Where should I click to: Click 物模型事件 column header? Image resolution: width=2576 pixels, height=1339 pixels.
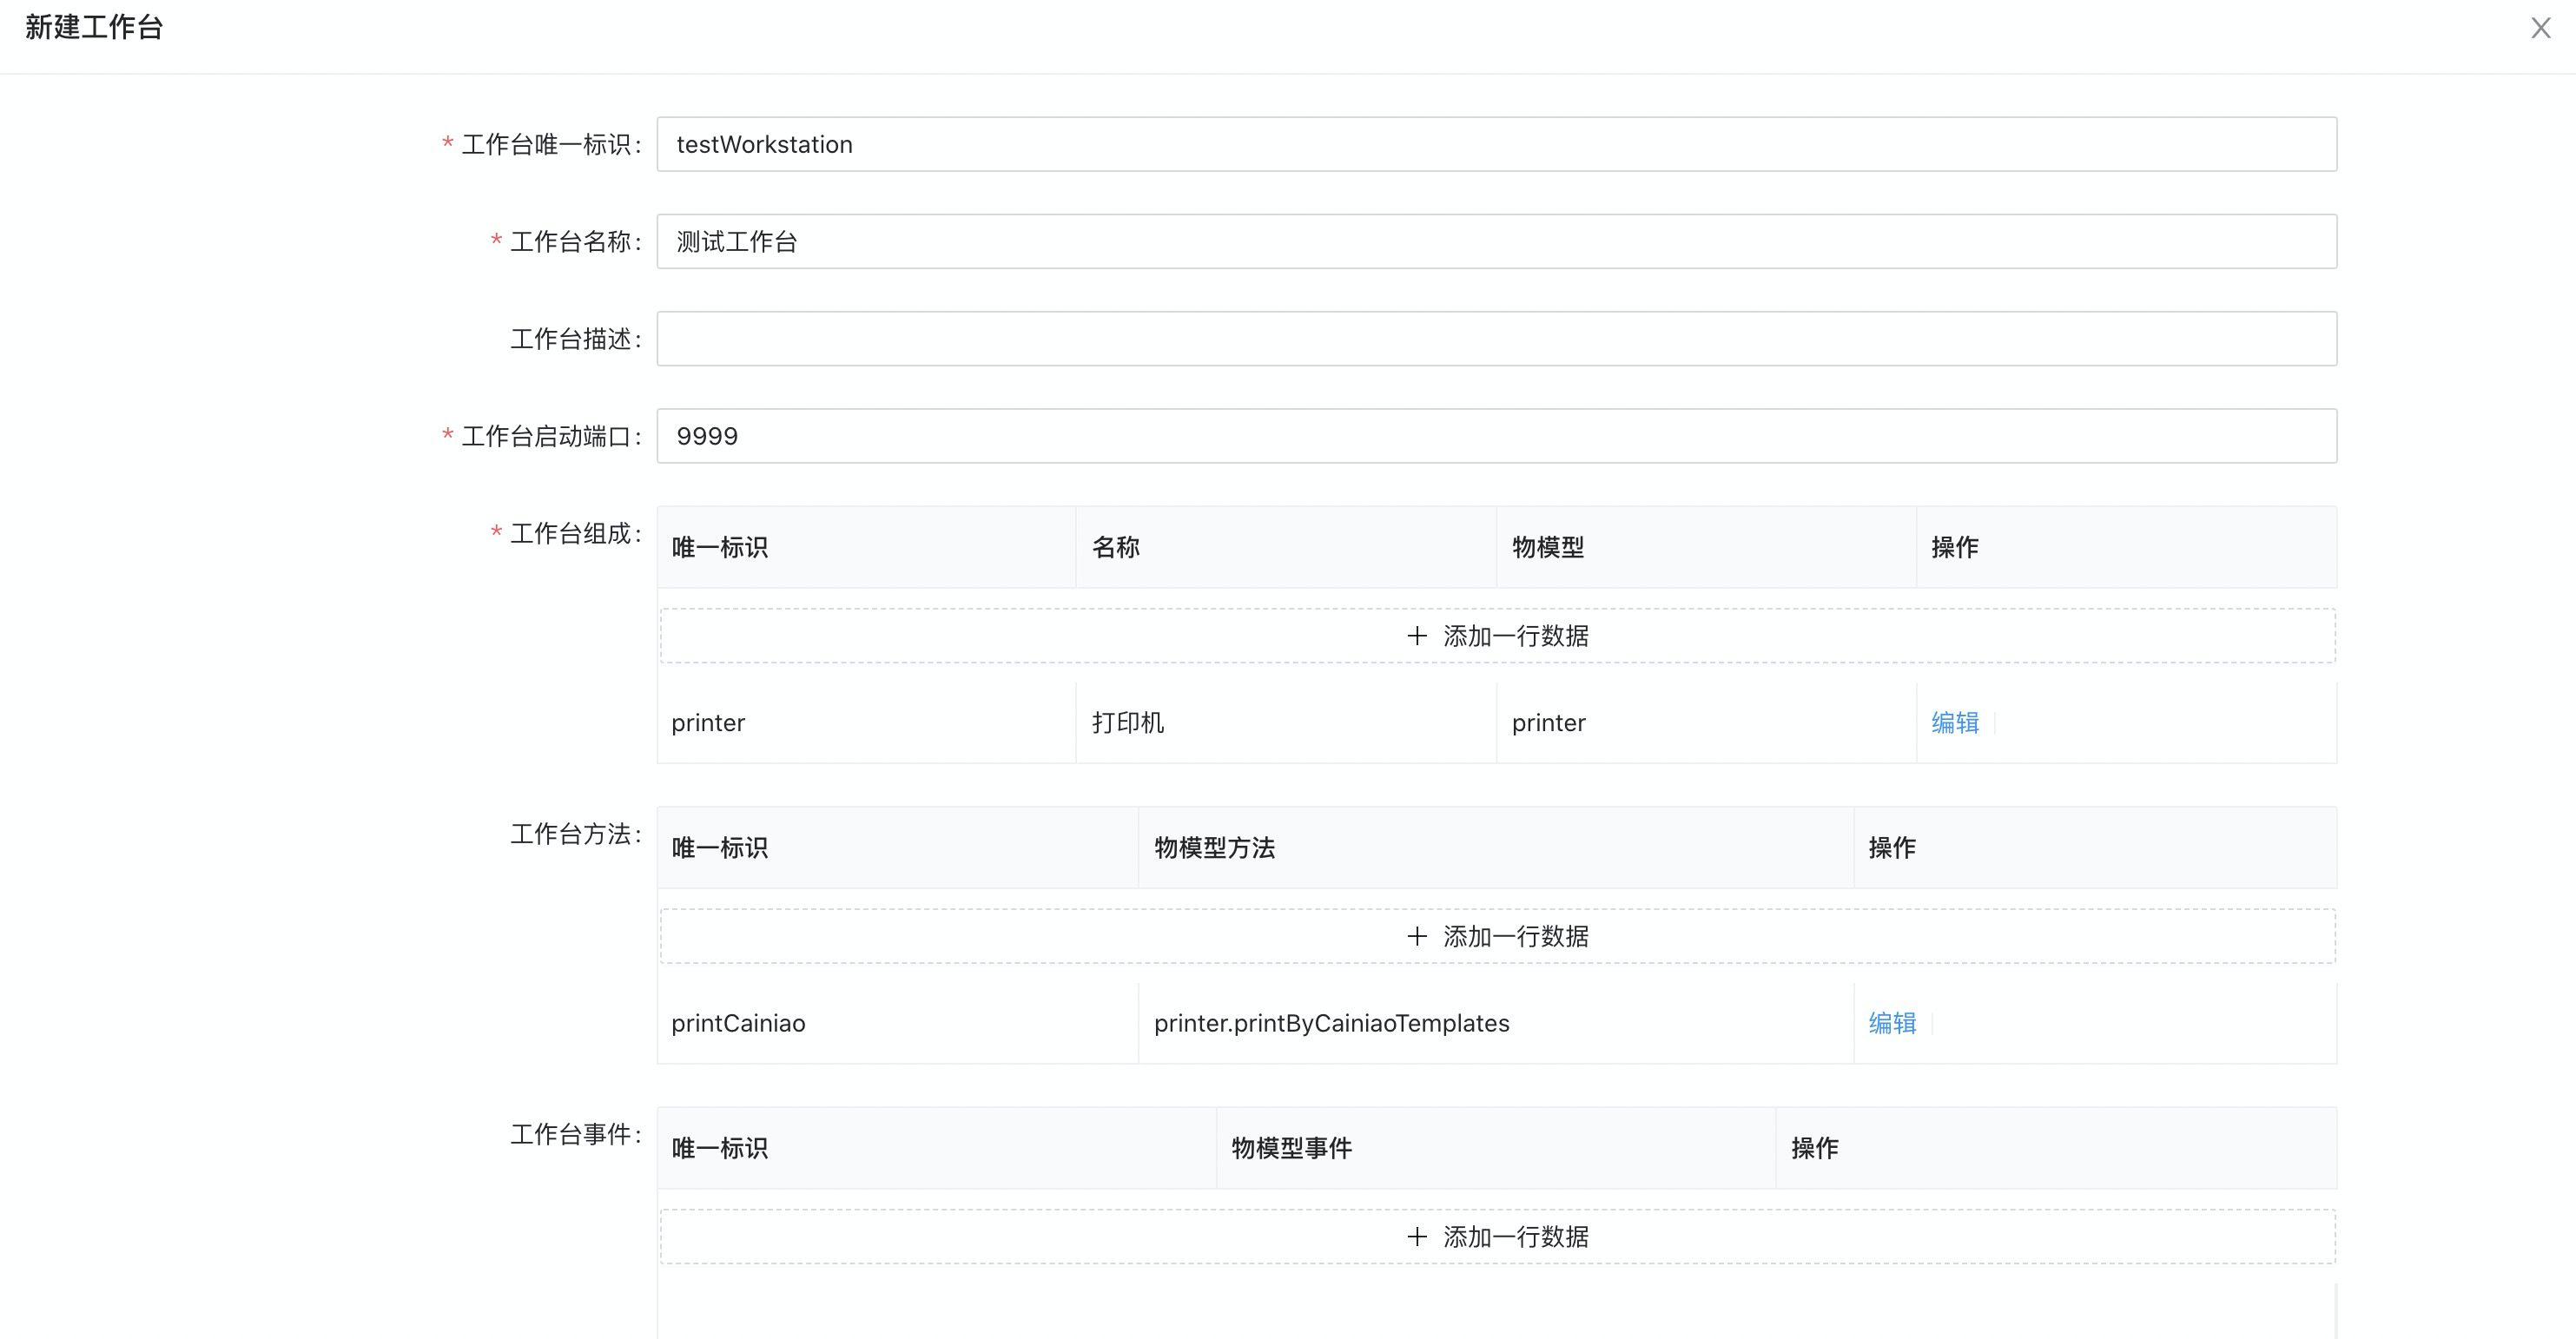pos(1291,1148)
